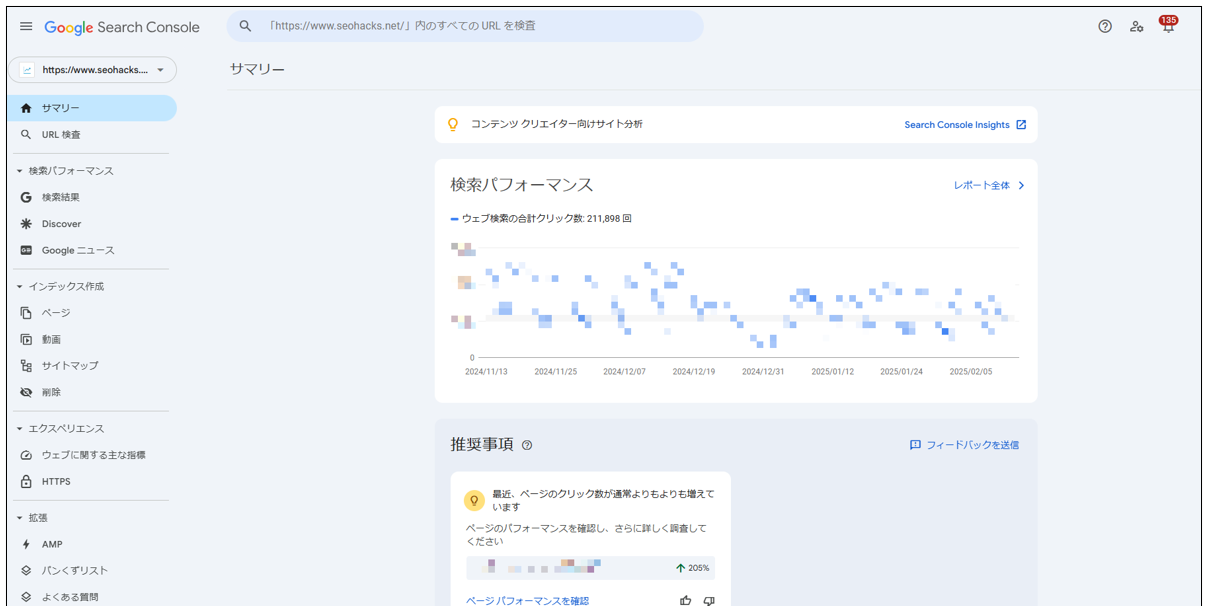
Task: Click the asterisk icon beside Discover
Action: click(x=27, y=224)
